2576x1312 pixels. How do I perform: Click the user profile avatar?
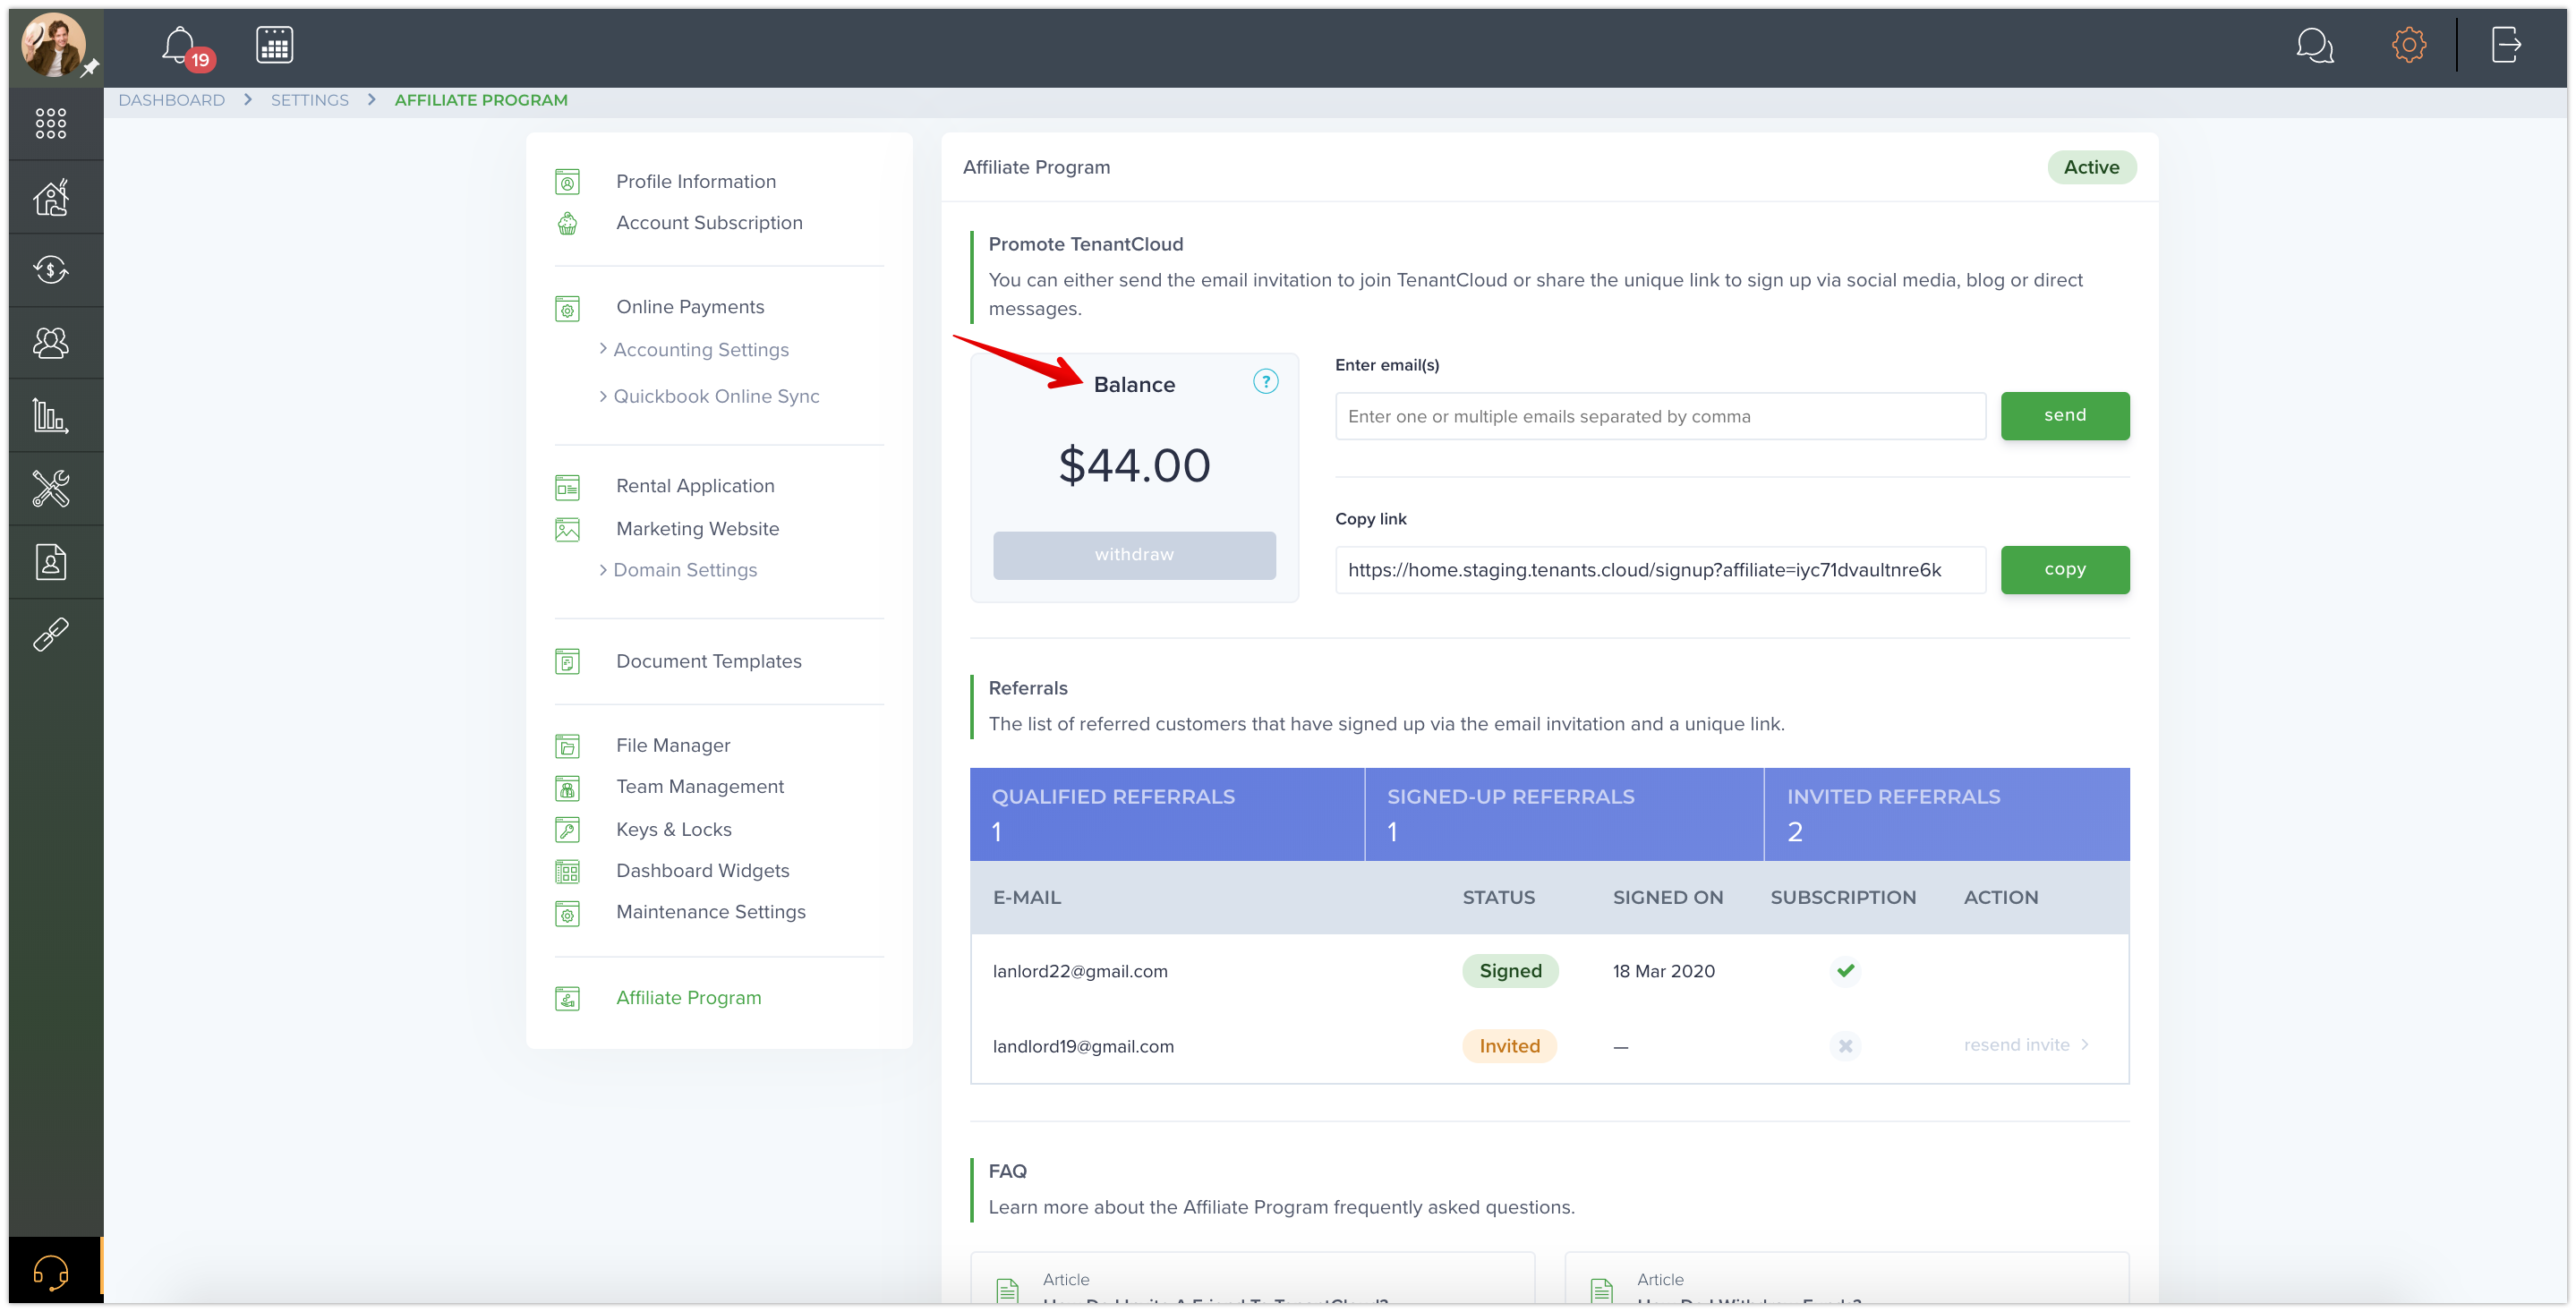[x=54, y=45]
